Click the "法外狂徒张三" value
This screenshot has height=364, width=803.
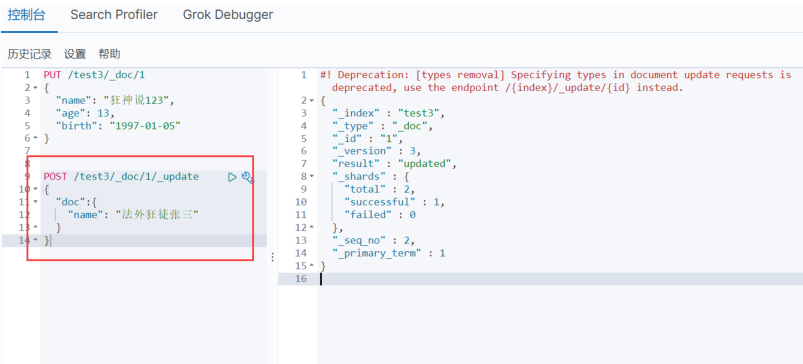point(157,215)
